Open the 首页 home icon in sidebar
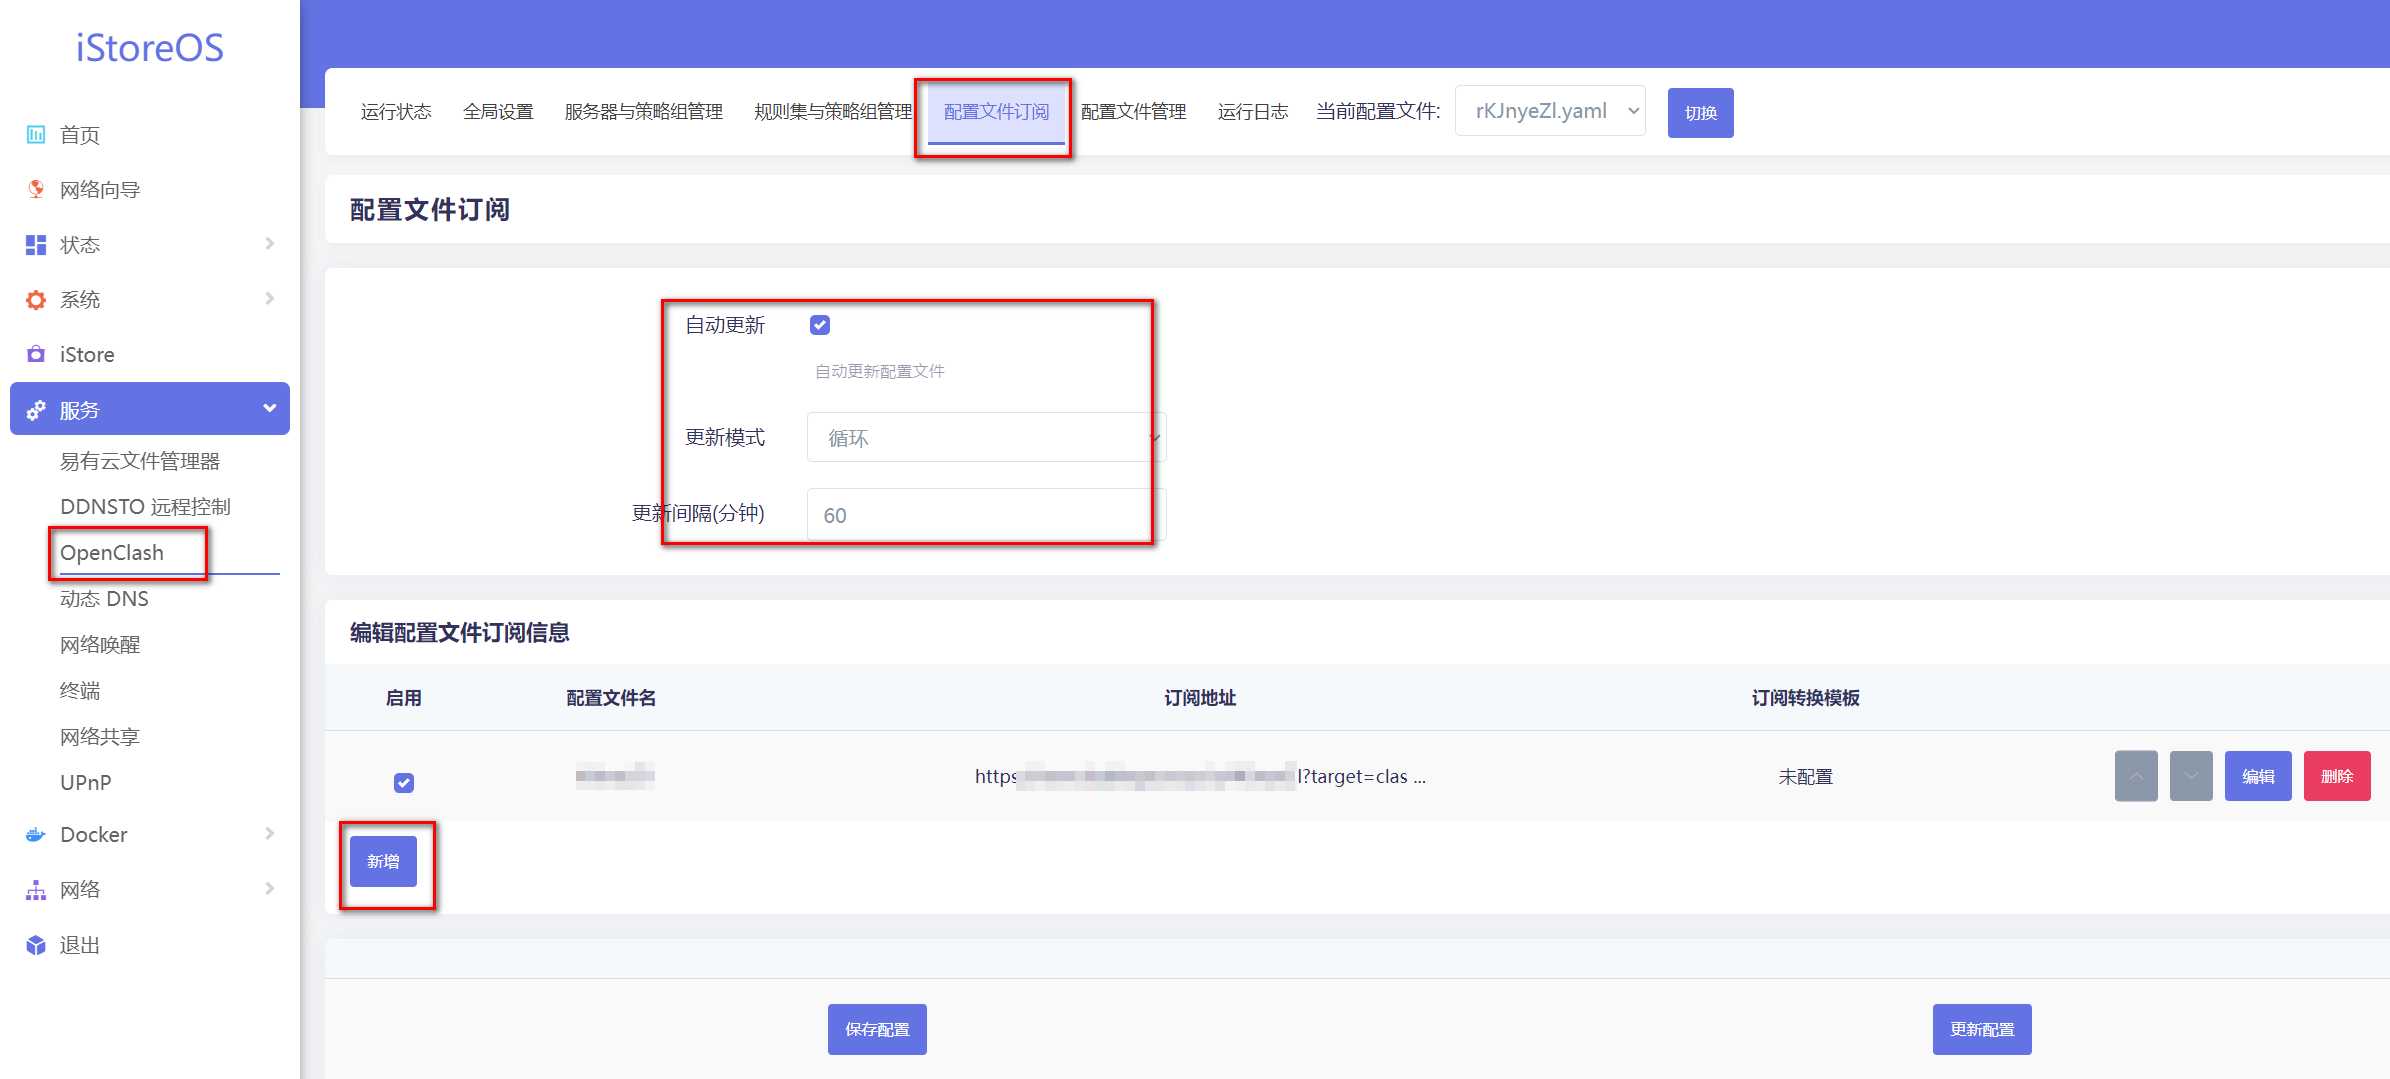The image size is (2390, 1079). (x=35, y=134)
